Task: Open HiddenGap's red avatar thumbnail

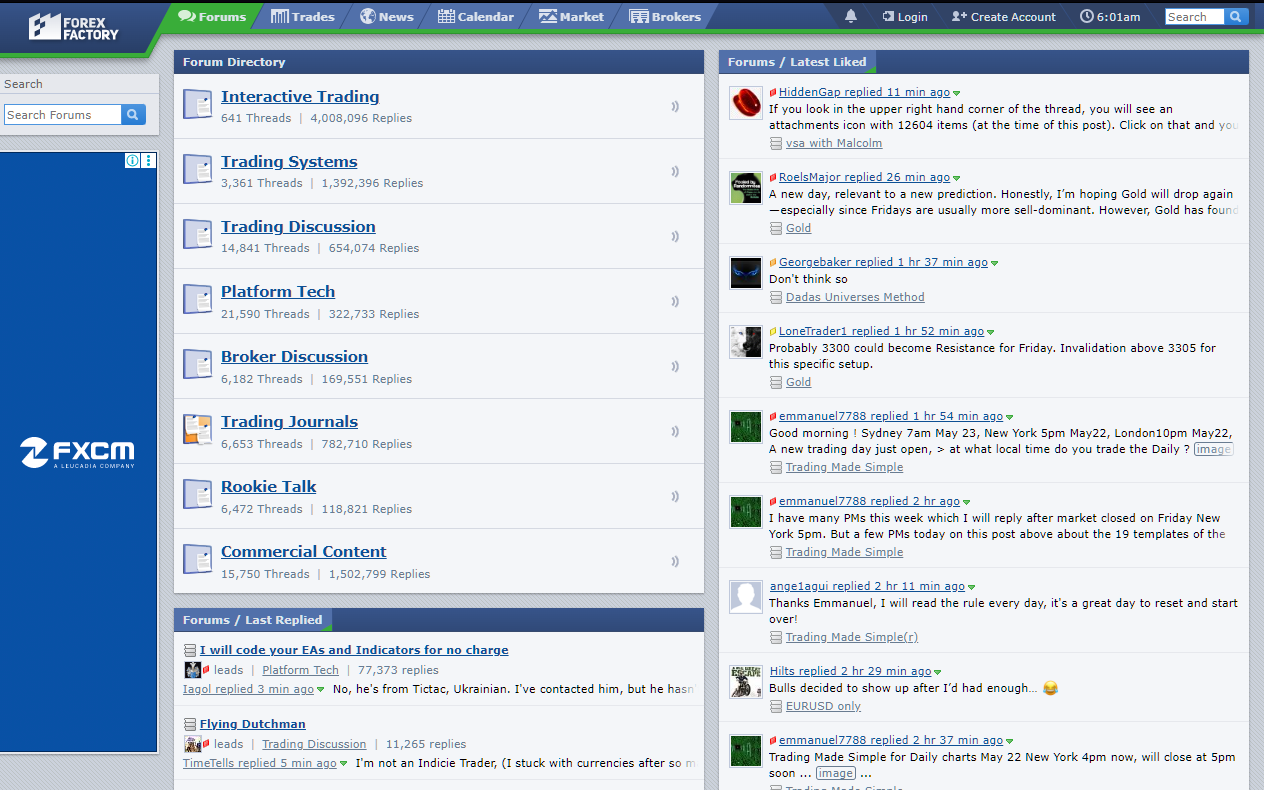Action: tap(745, 103)
